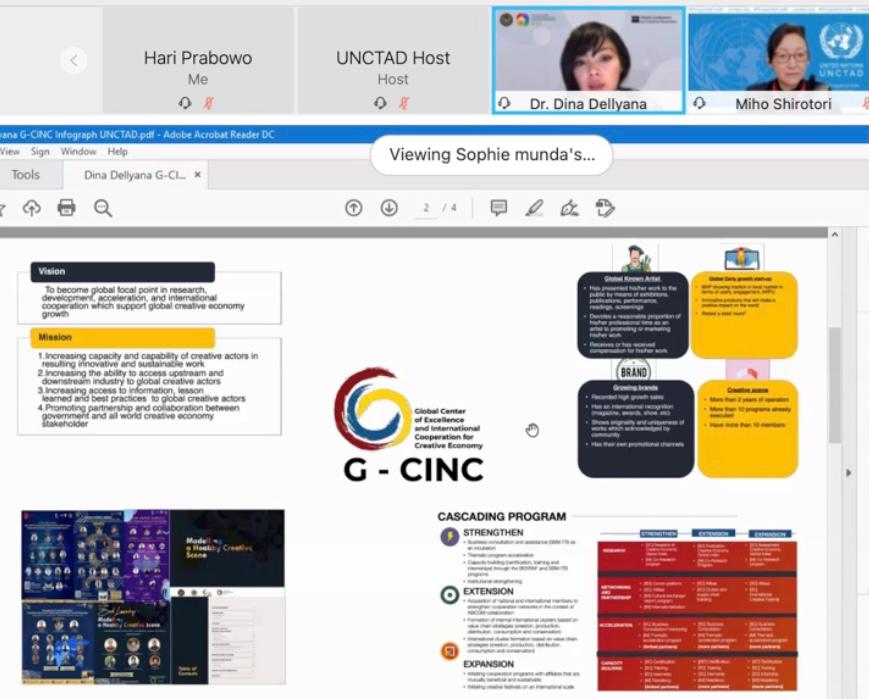Click Dr. Dina Dellyana's audio headset icon
869x699 pixels.
pos(504,103)
